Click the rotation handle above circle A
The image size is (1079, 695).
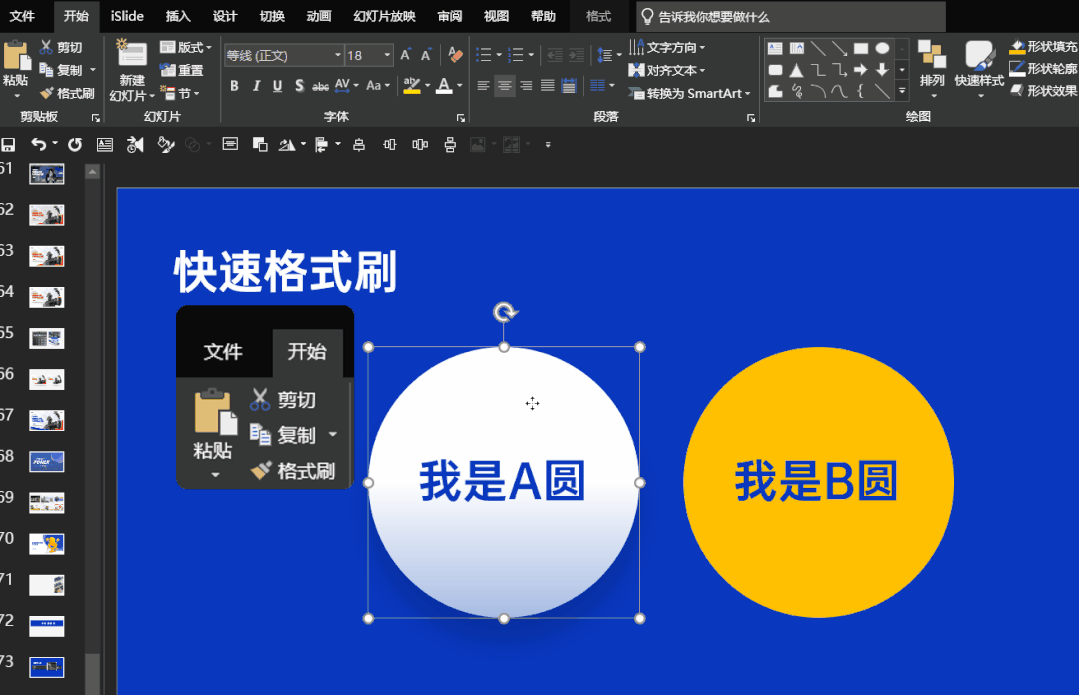(504, 312)
